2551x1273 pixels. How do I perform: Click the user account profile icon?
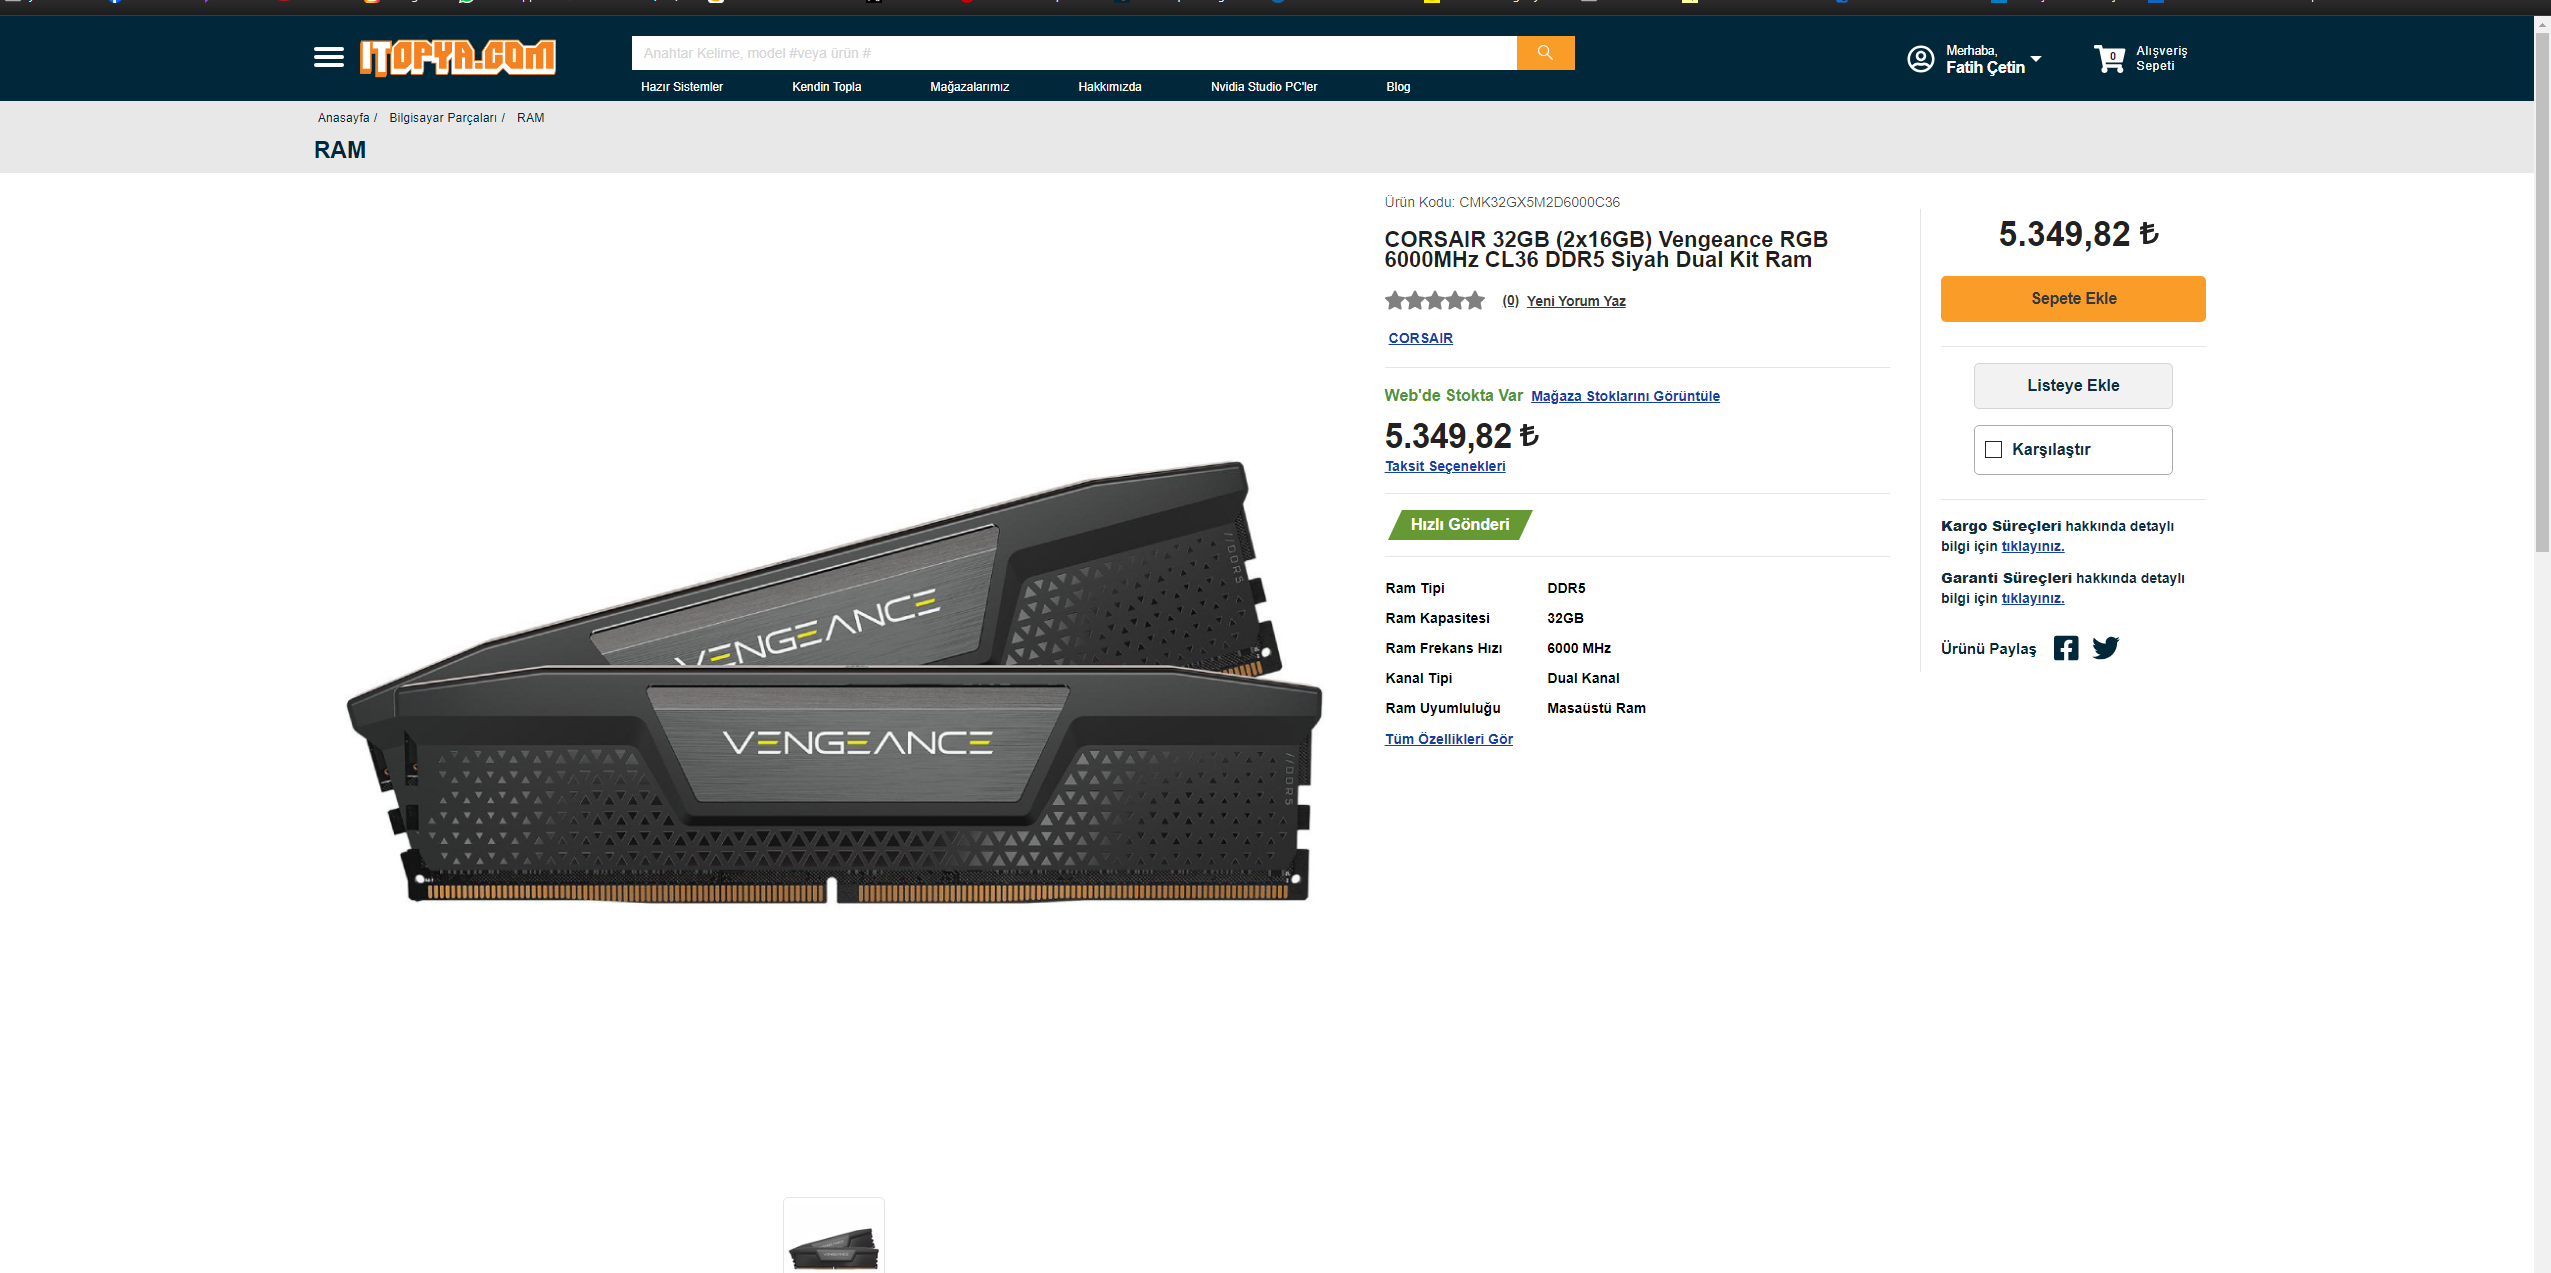coord(1920,59)
